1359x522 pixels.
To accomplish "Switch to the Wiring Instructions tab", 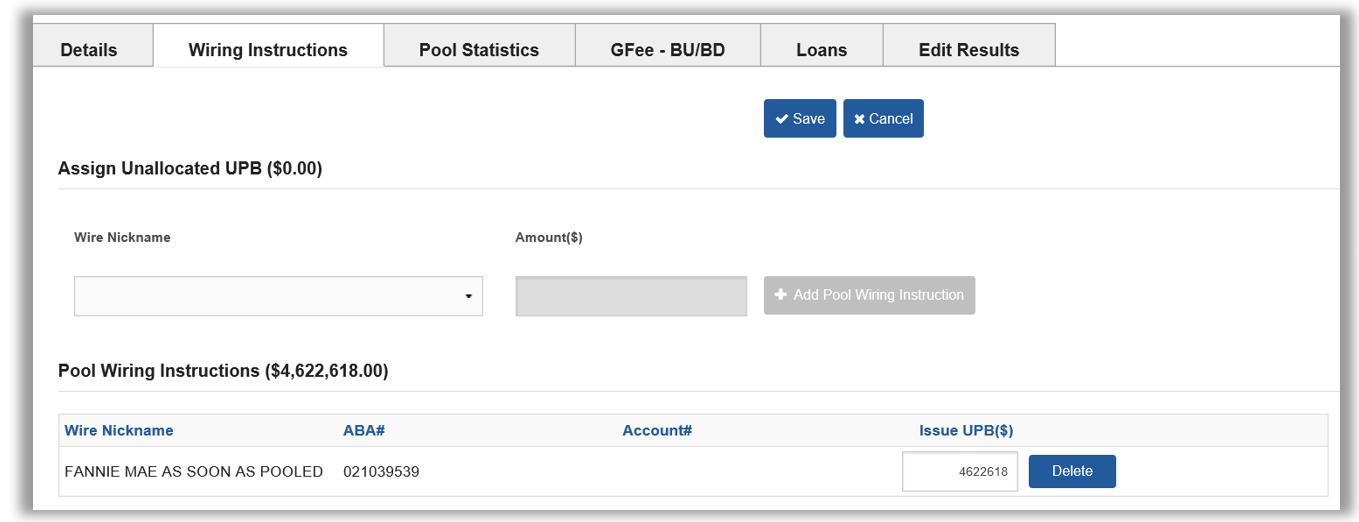I will click(268, 49).
